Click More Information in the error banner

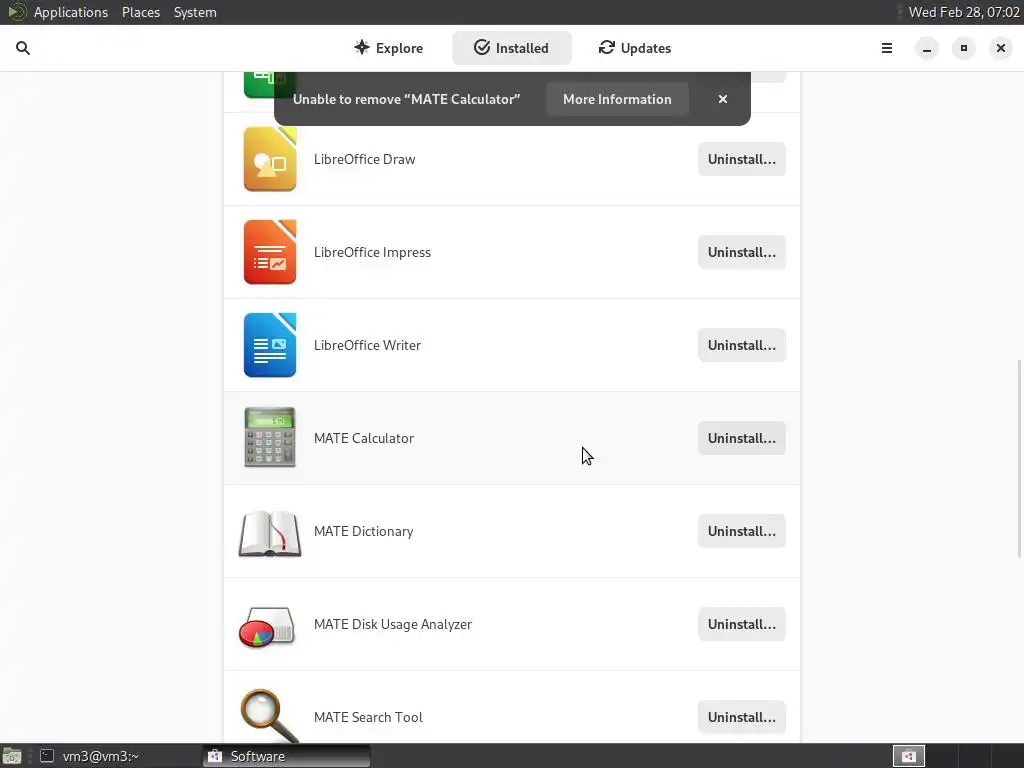(617, 99)
